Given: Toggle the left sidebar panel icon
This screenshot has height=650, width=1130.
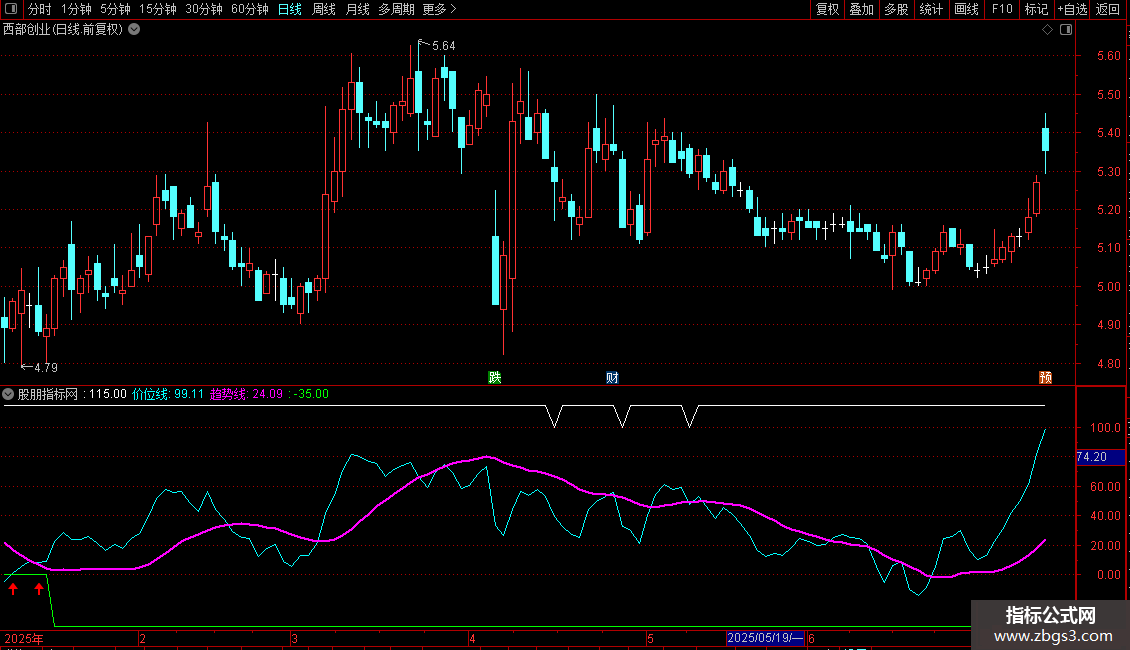Looking at the screenshot, I should pos(12,9).
